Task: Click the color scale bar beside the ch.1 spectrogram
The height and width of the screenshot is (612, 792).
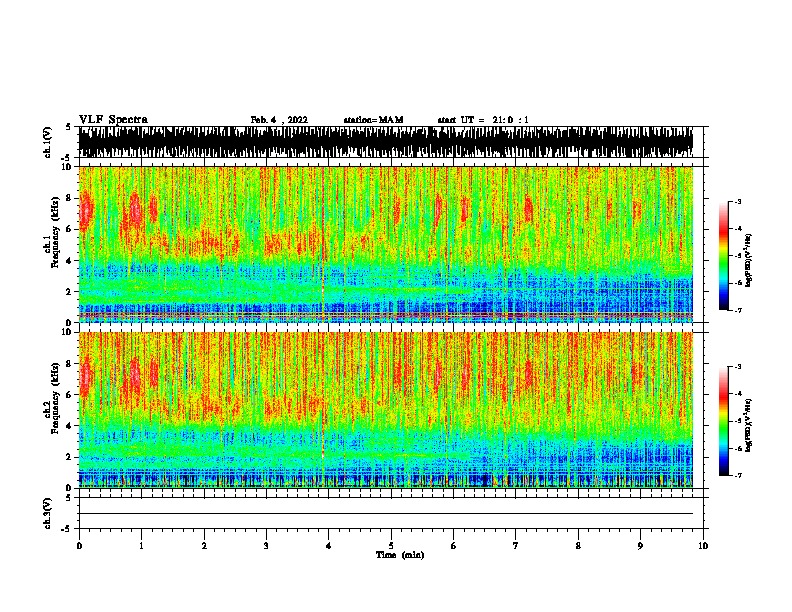Action: pyautogui.click(x=724, y=256)
